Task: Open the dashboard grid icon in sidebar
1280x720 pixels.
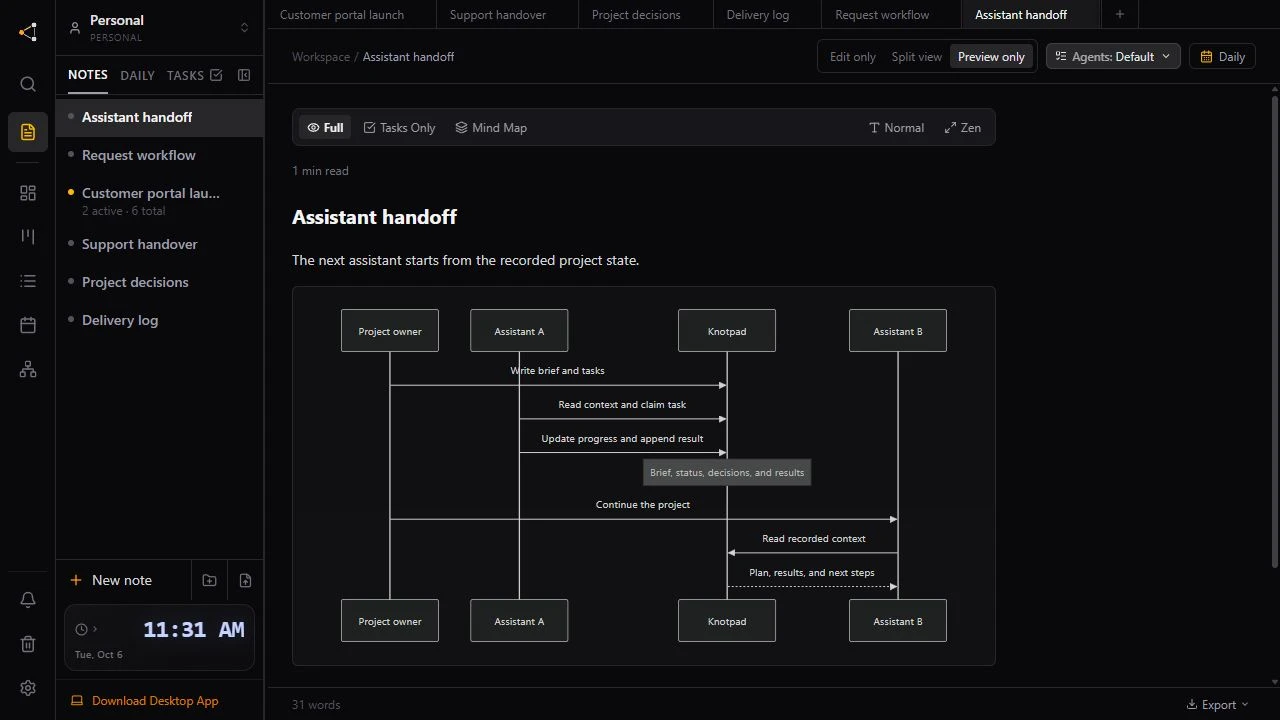Action: [28, 193]
